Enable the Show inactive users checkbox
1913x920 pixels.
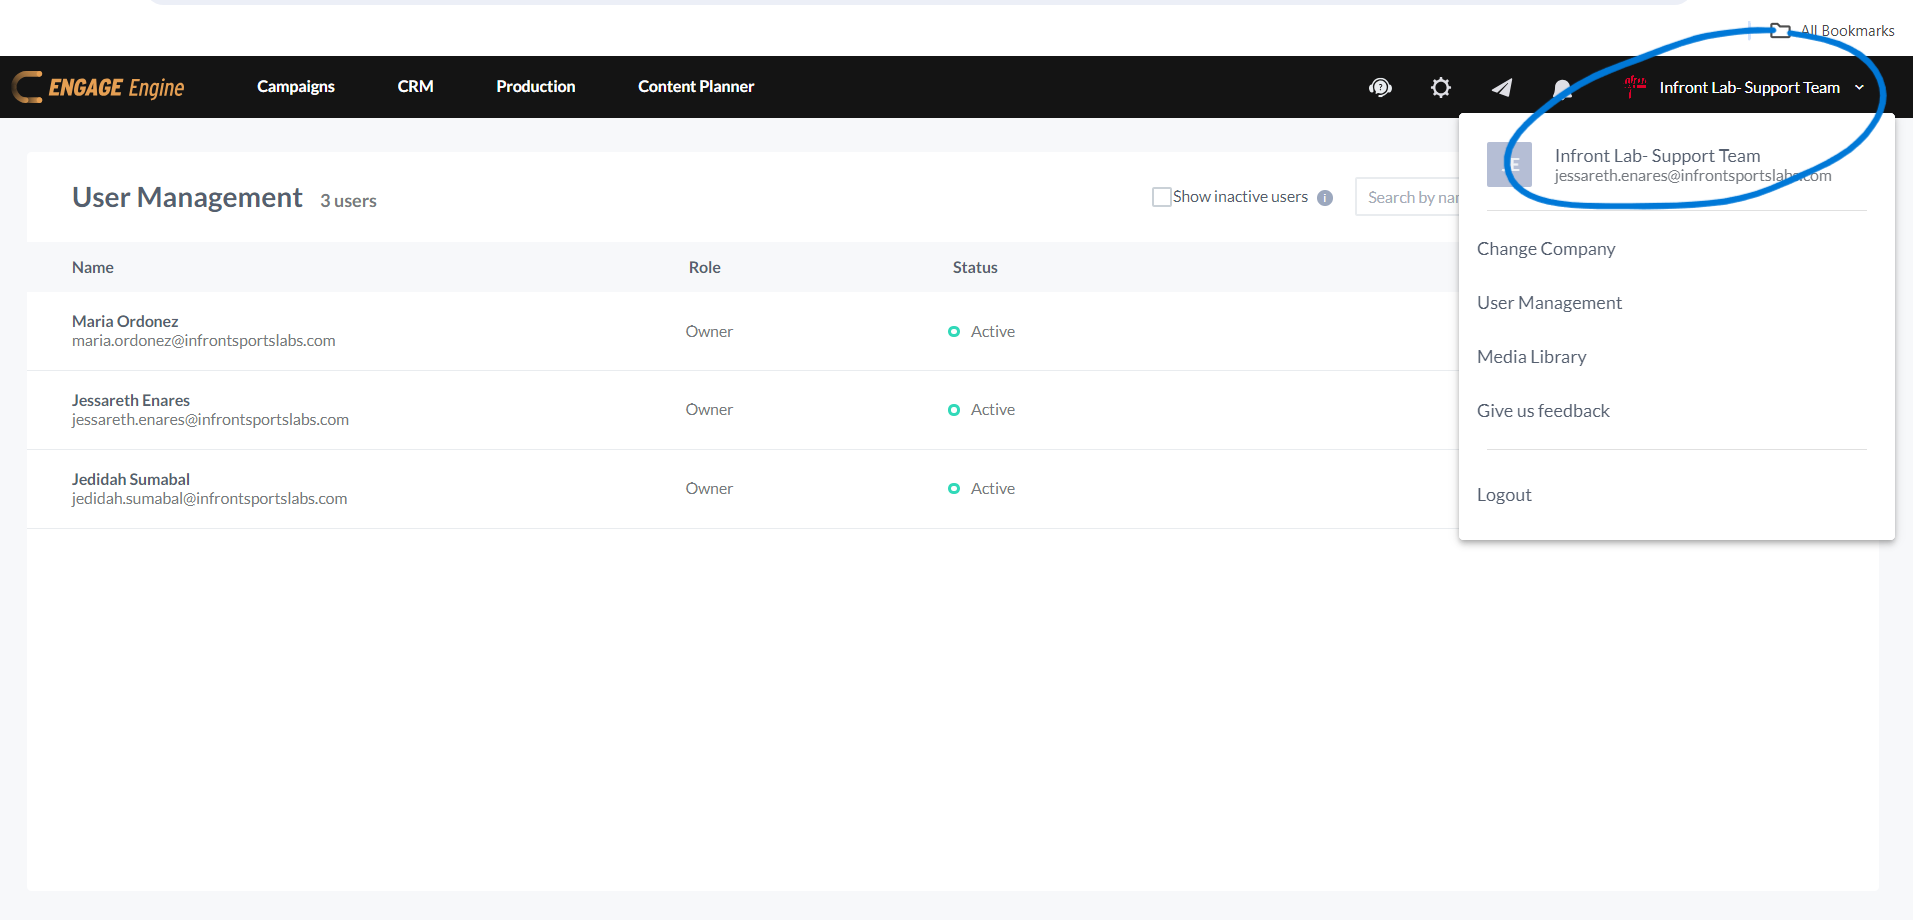click(x=1161, y=197)
